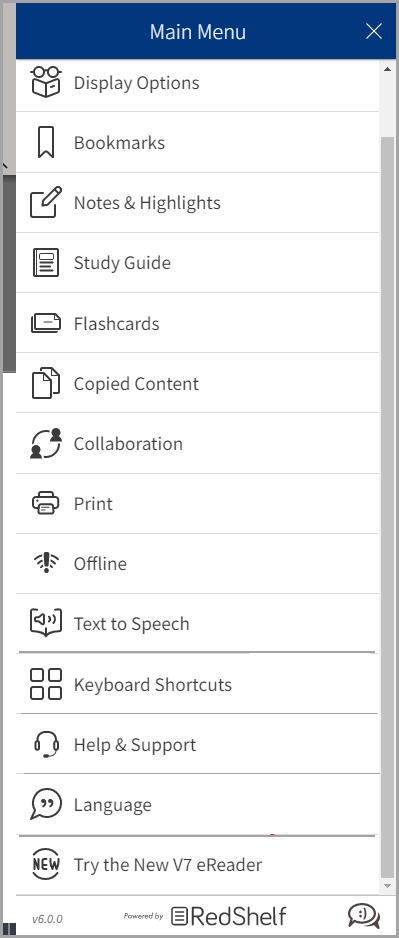The height and width of the screenshot is (938, 399).
Task: Click the Study Guide document icon
Action: [46, 263]
